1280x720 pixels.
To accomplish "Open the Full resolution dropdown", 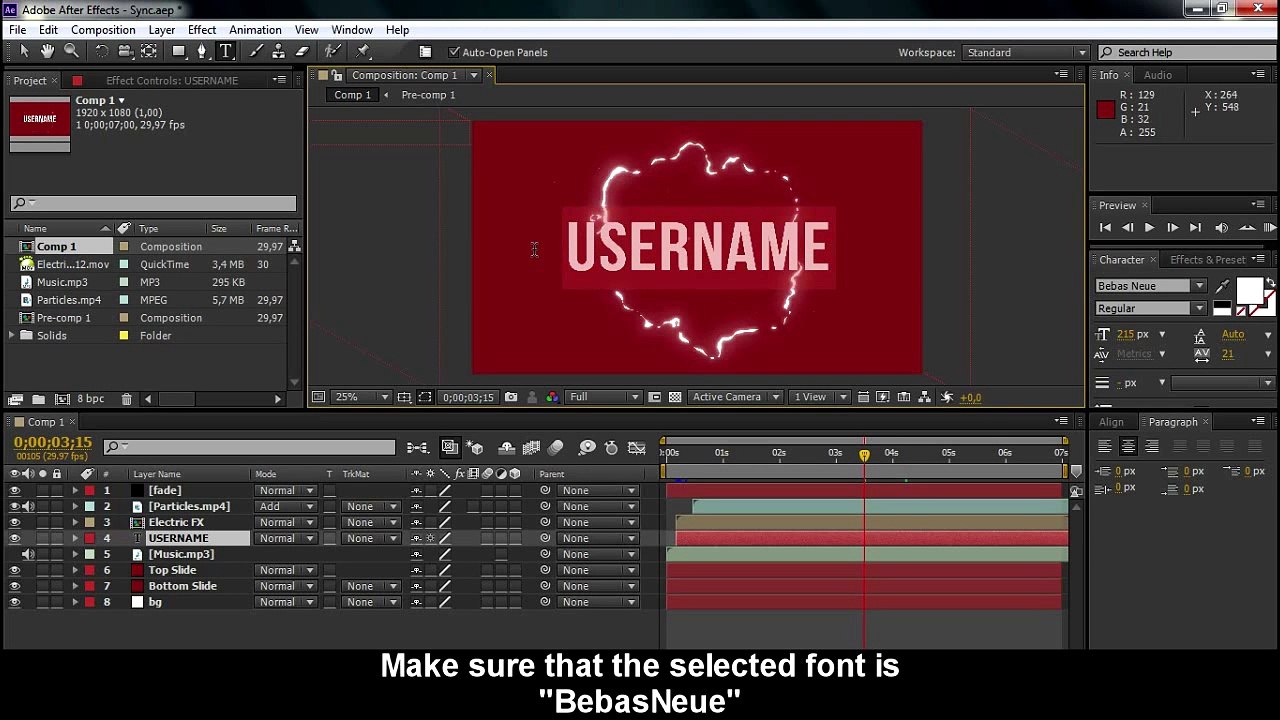I will tap(604, 397).
